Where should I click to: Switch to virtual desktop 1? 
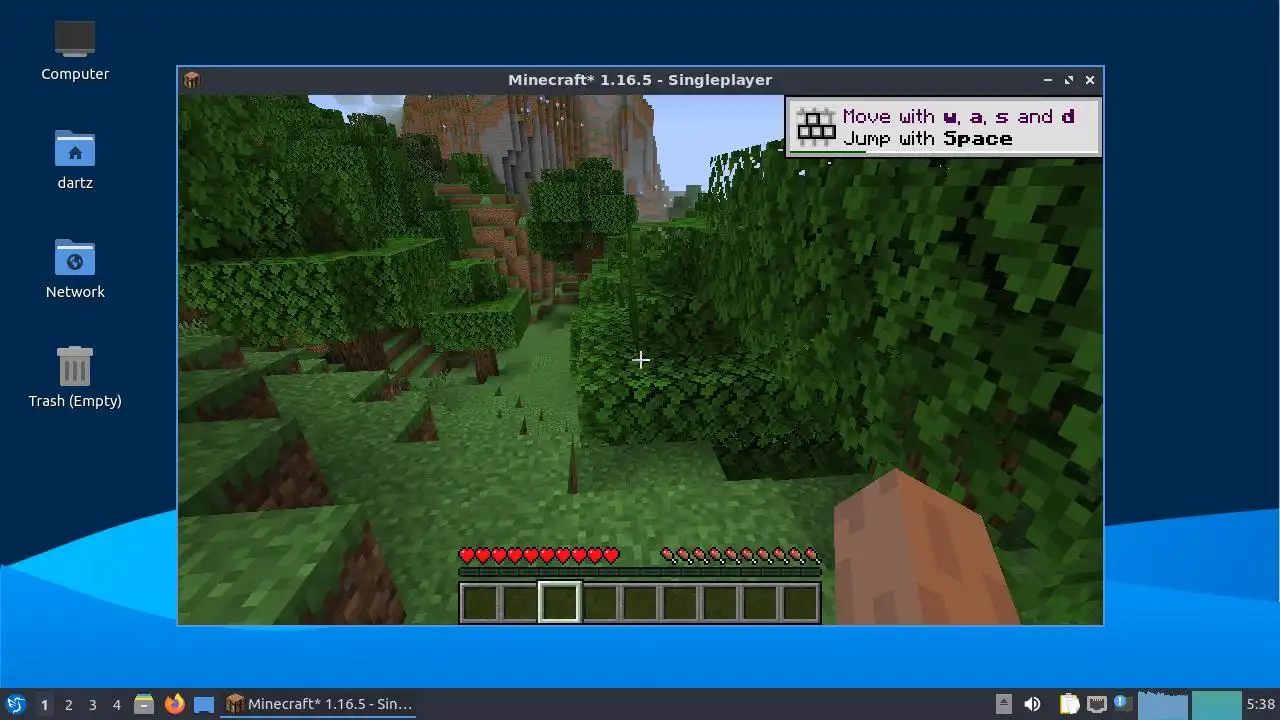tap(44, 704)
